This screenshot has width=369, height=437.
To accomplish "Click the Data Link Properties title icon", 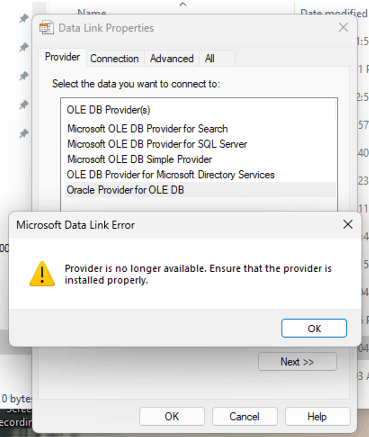I will click(x=46, y=28).
